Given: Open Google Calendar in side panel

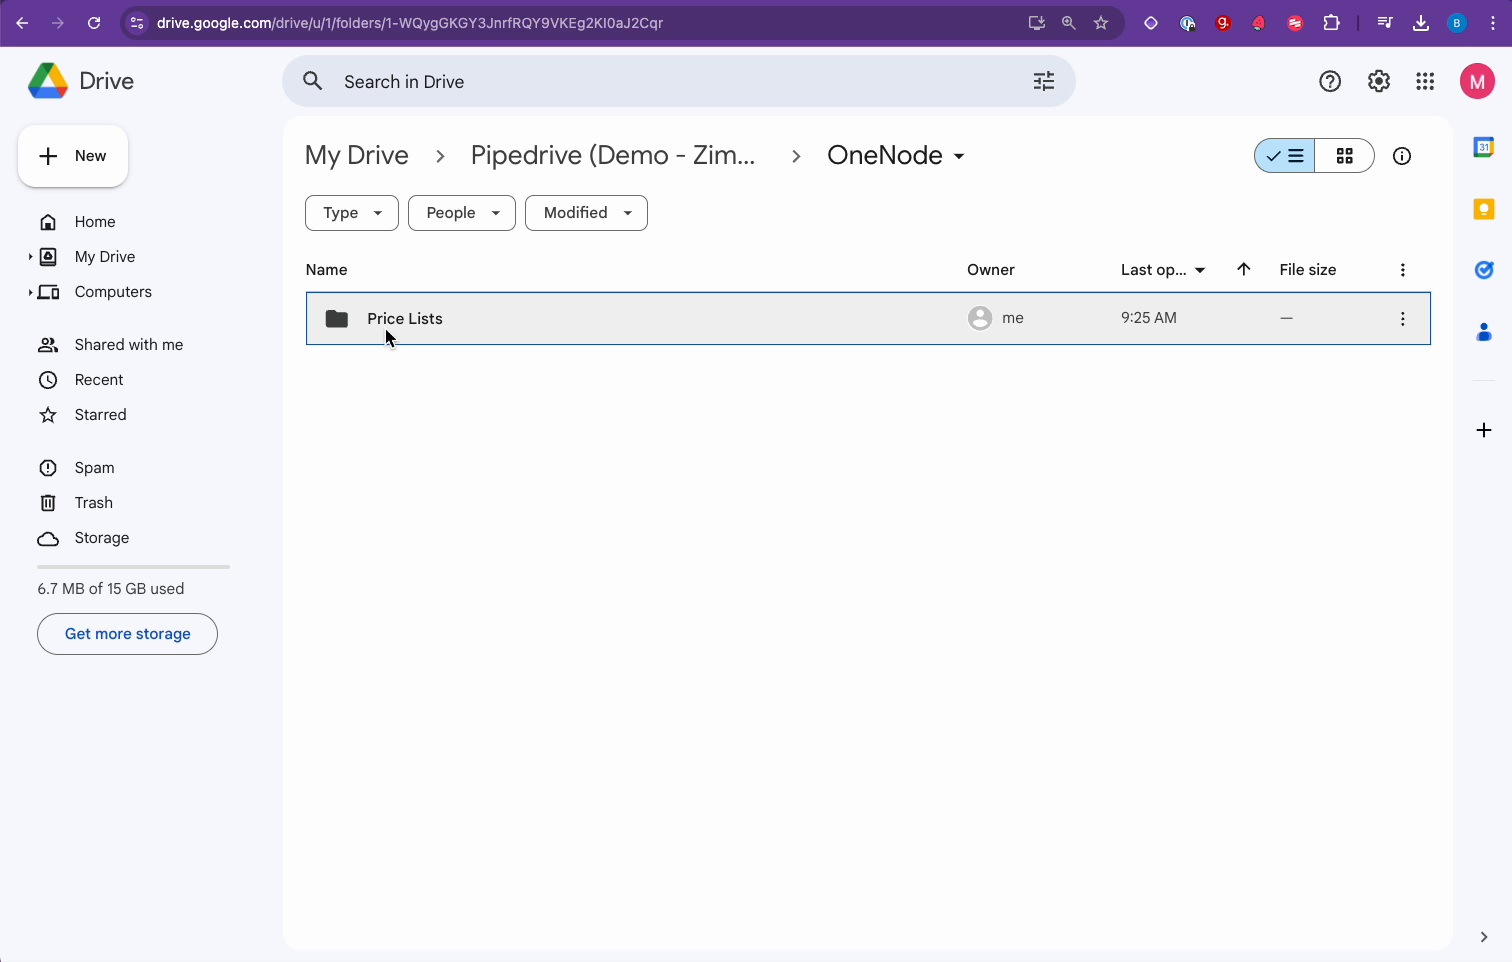Looking at the screenshot, I should coord(1483,148).
